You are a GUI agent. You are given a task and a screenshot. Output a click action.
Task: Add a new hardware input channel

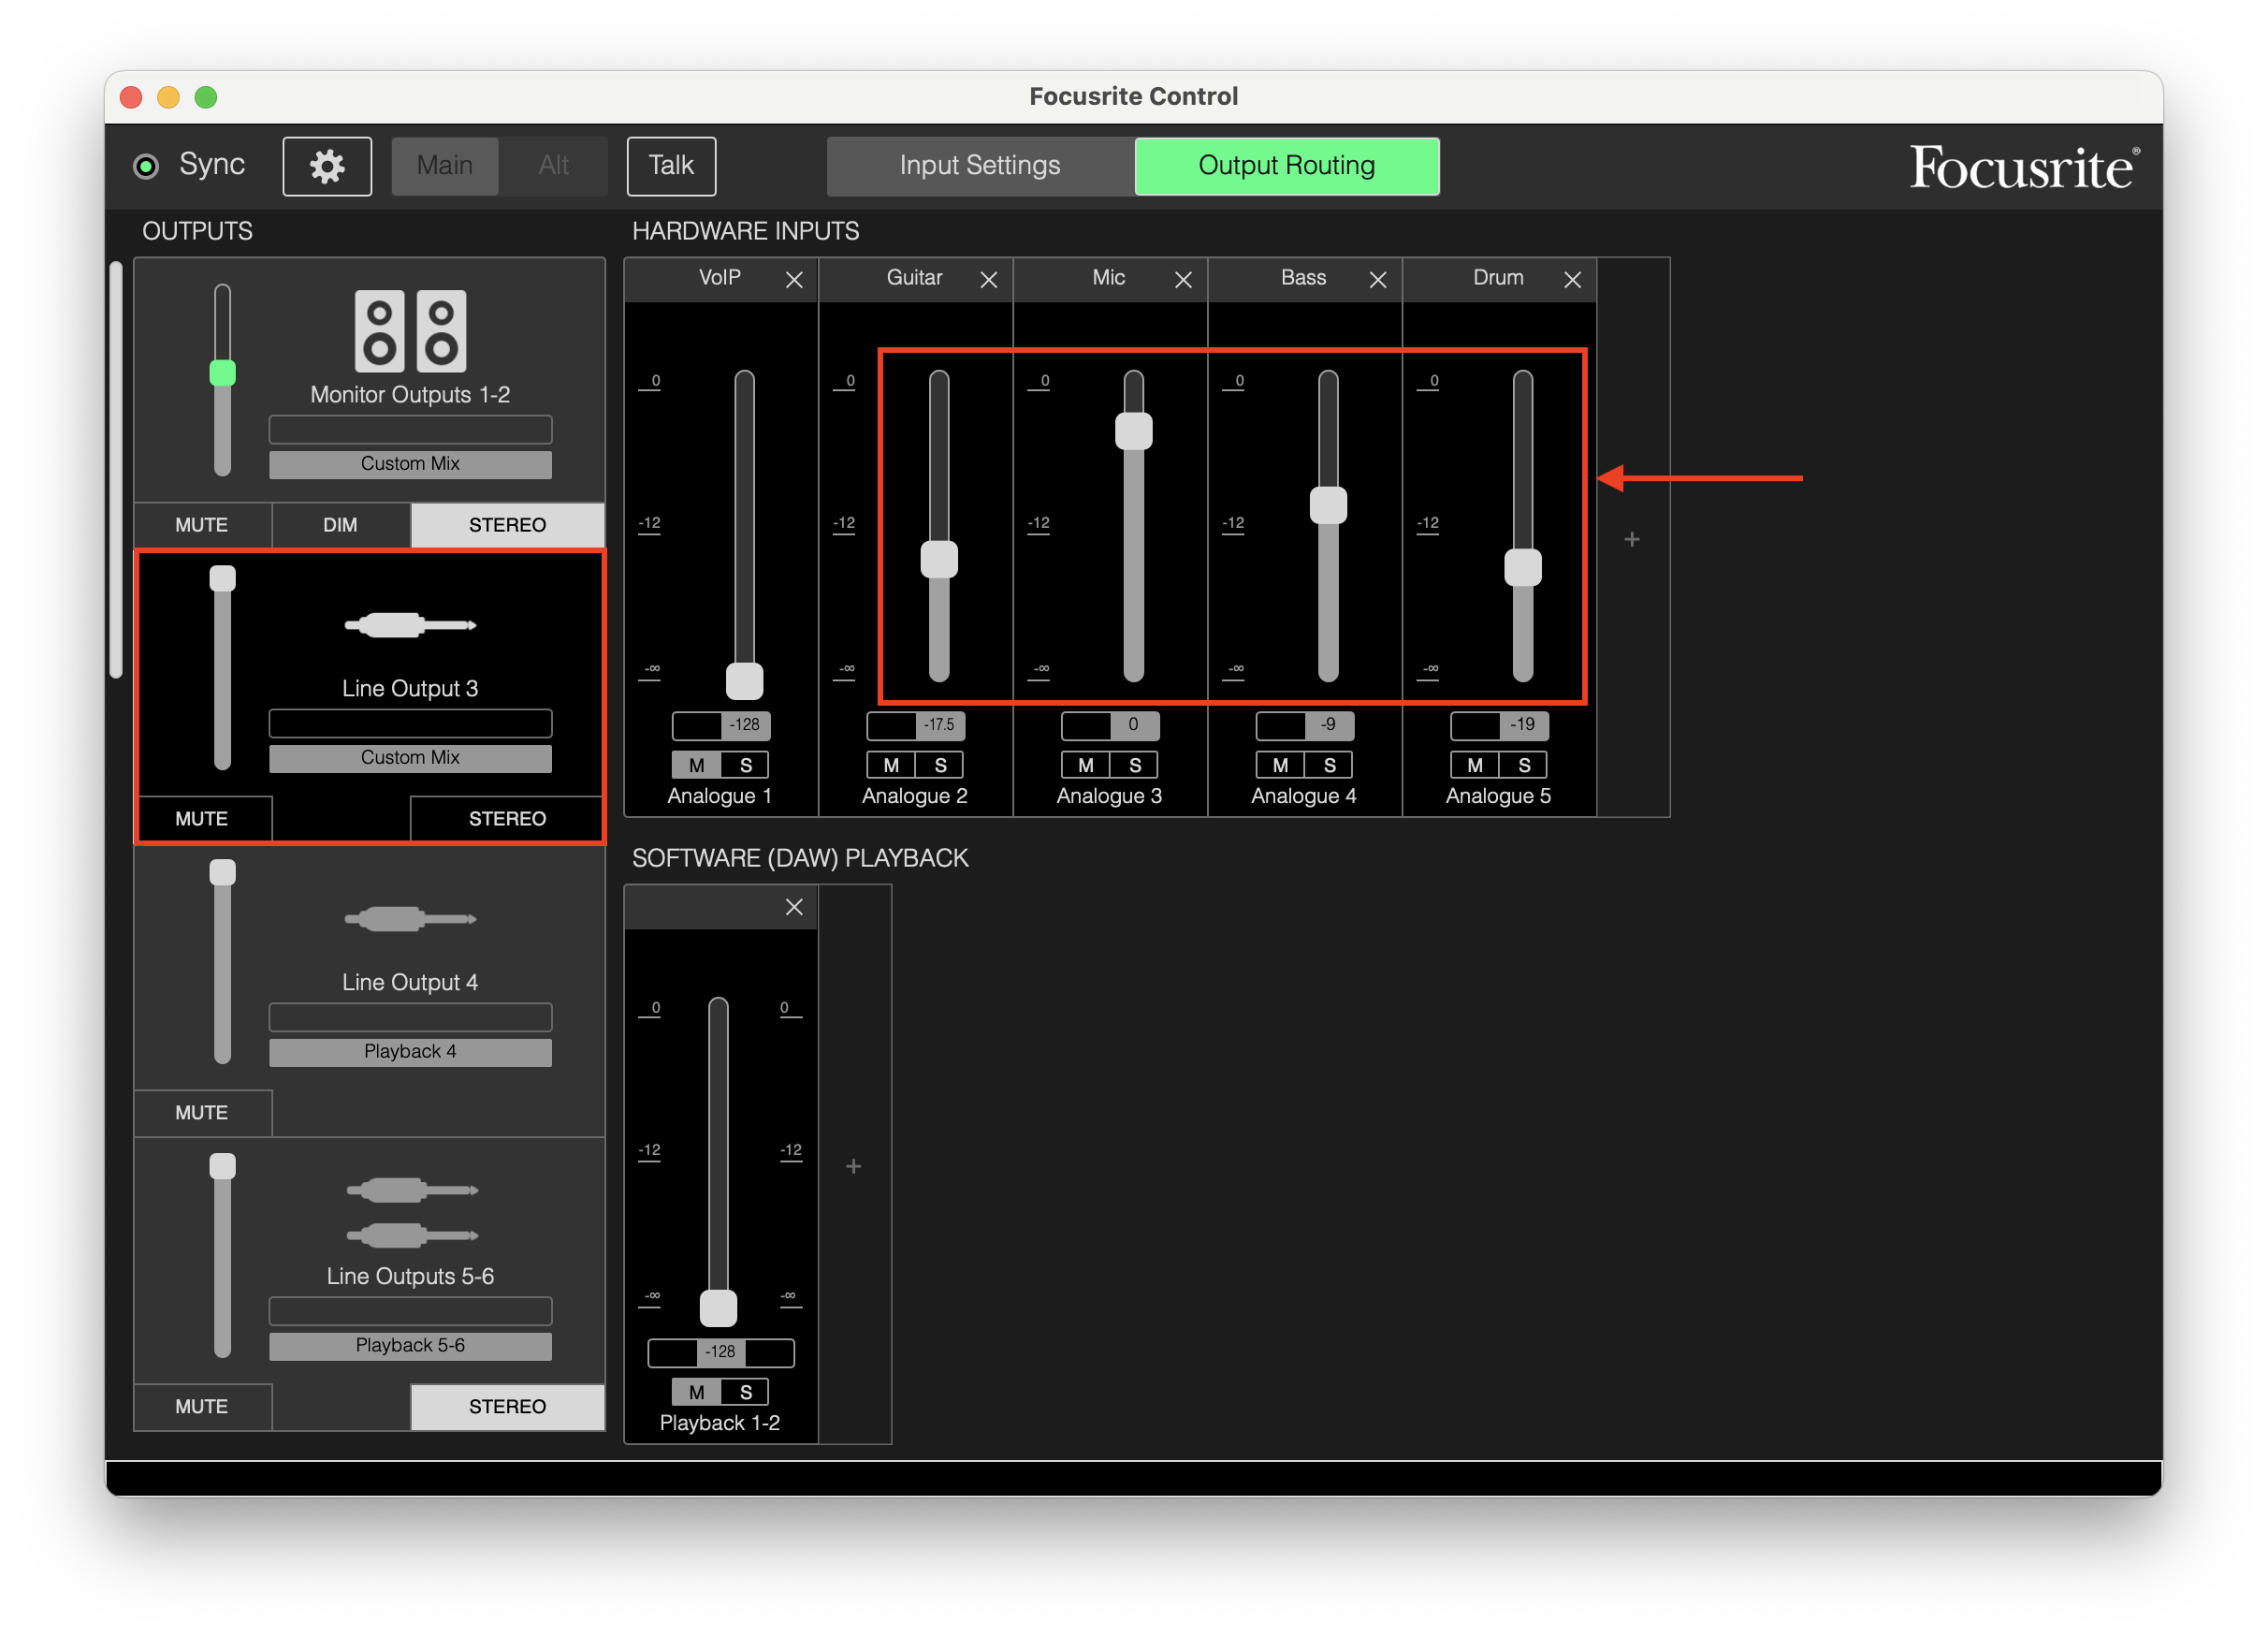(x=1632, y=540)
